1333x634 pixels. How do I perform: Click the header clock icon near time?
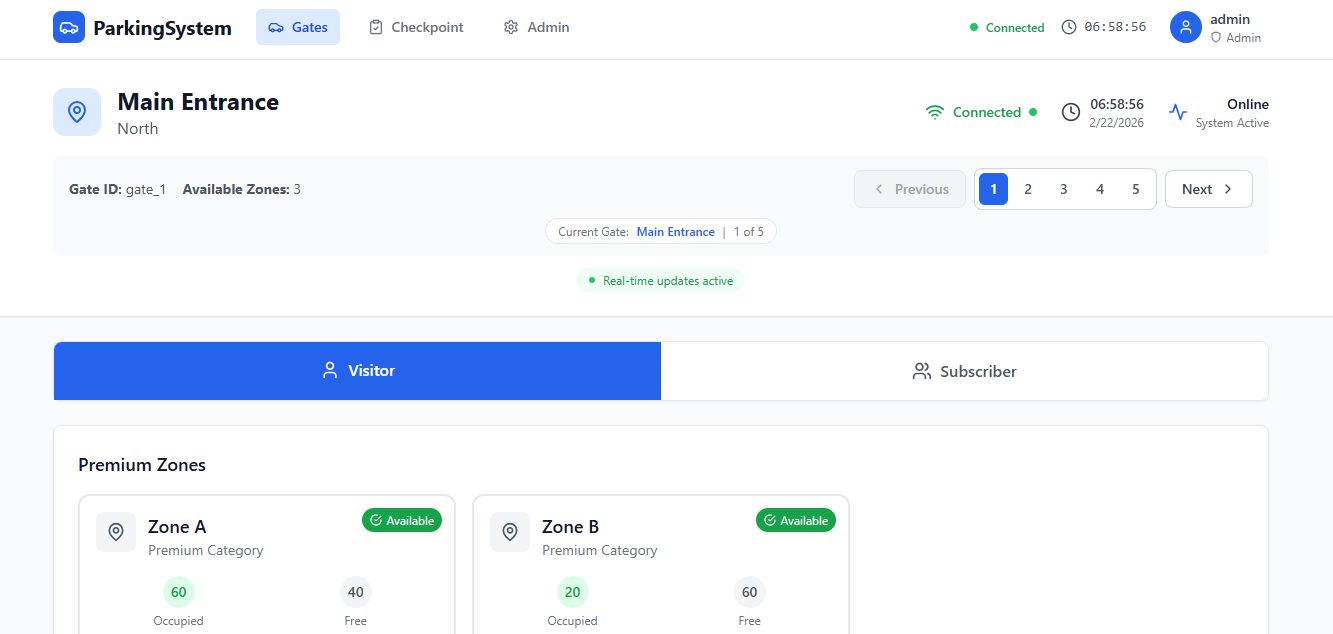(1069, 27)
